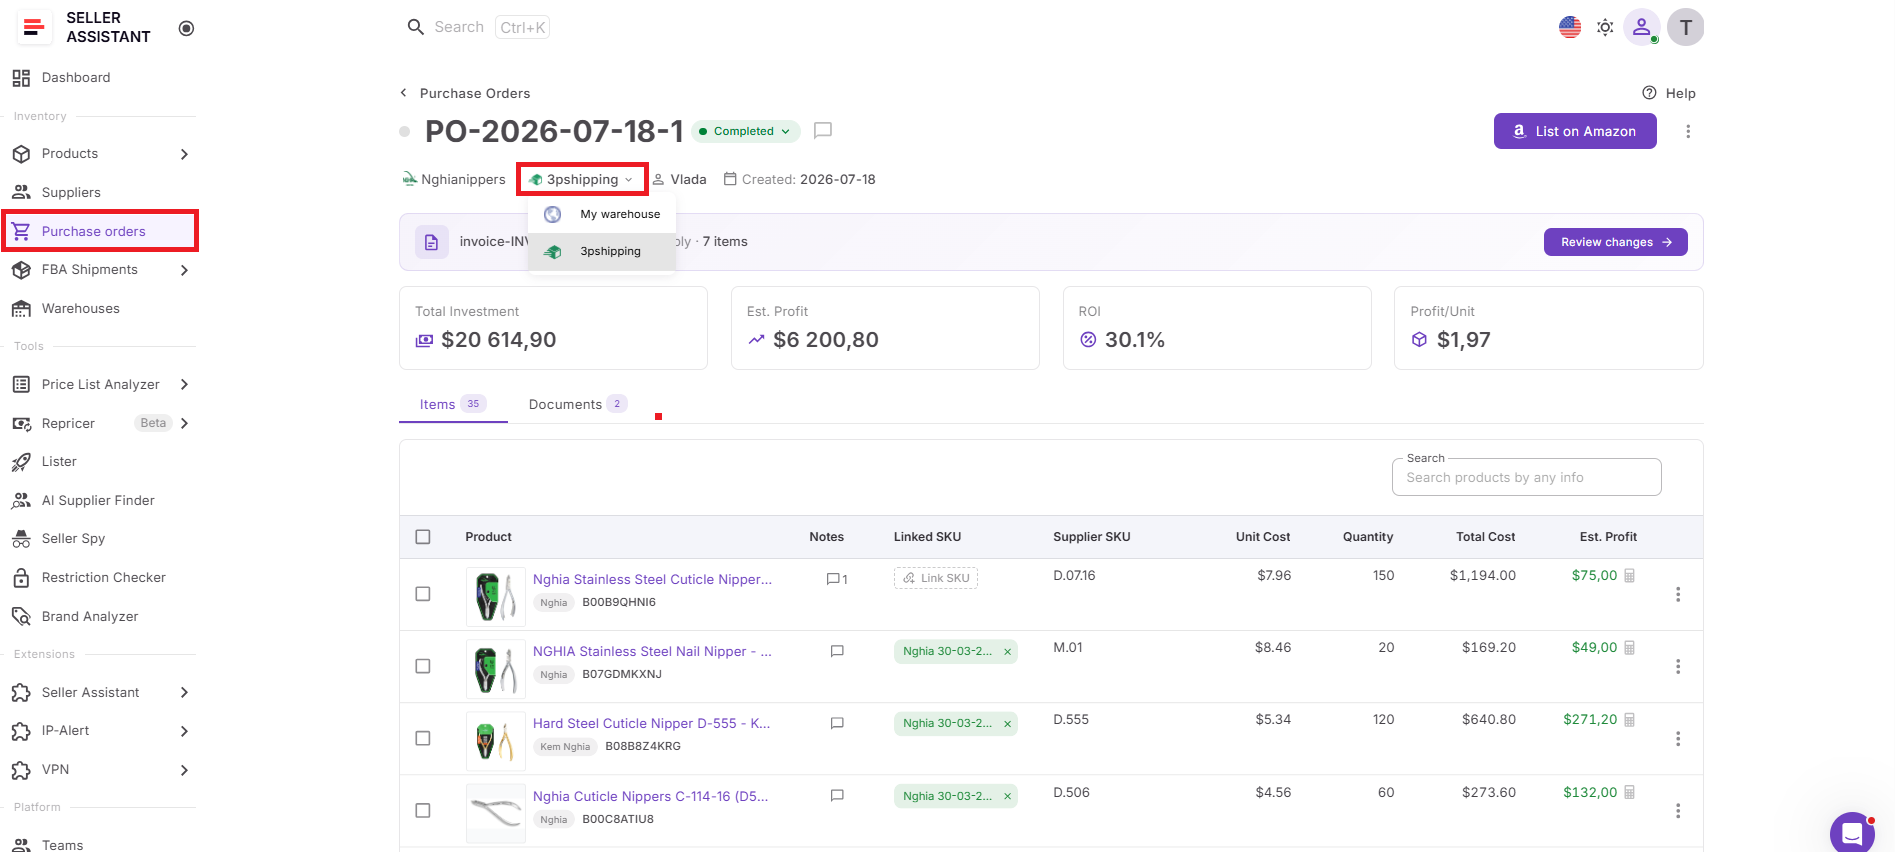
Task: Open the Completed status dropdown
Action: point(746,131)
